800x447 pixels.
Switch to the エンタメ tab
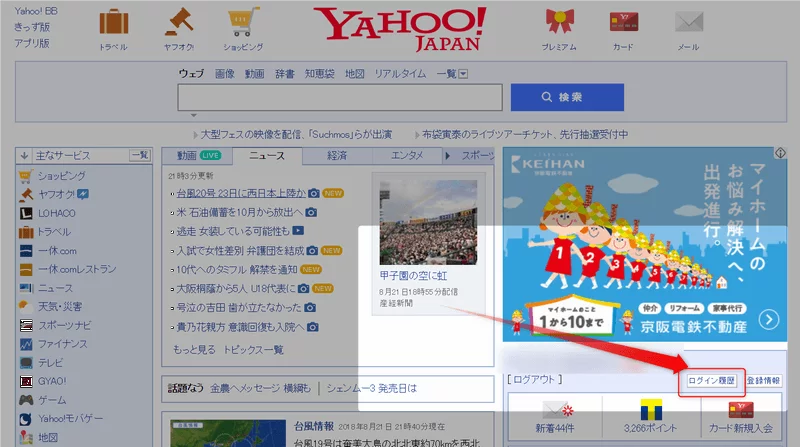(407, 156)
